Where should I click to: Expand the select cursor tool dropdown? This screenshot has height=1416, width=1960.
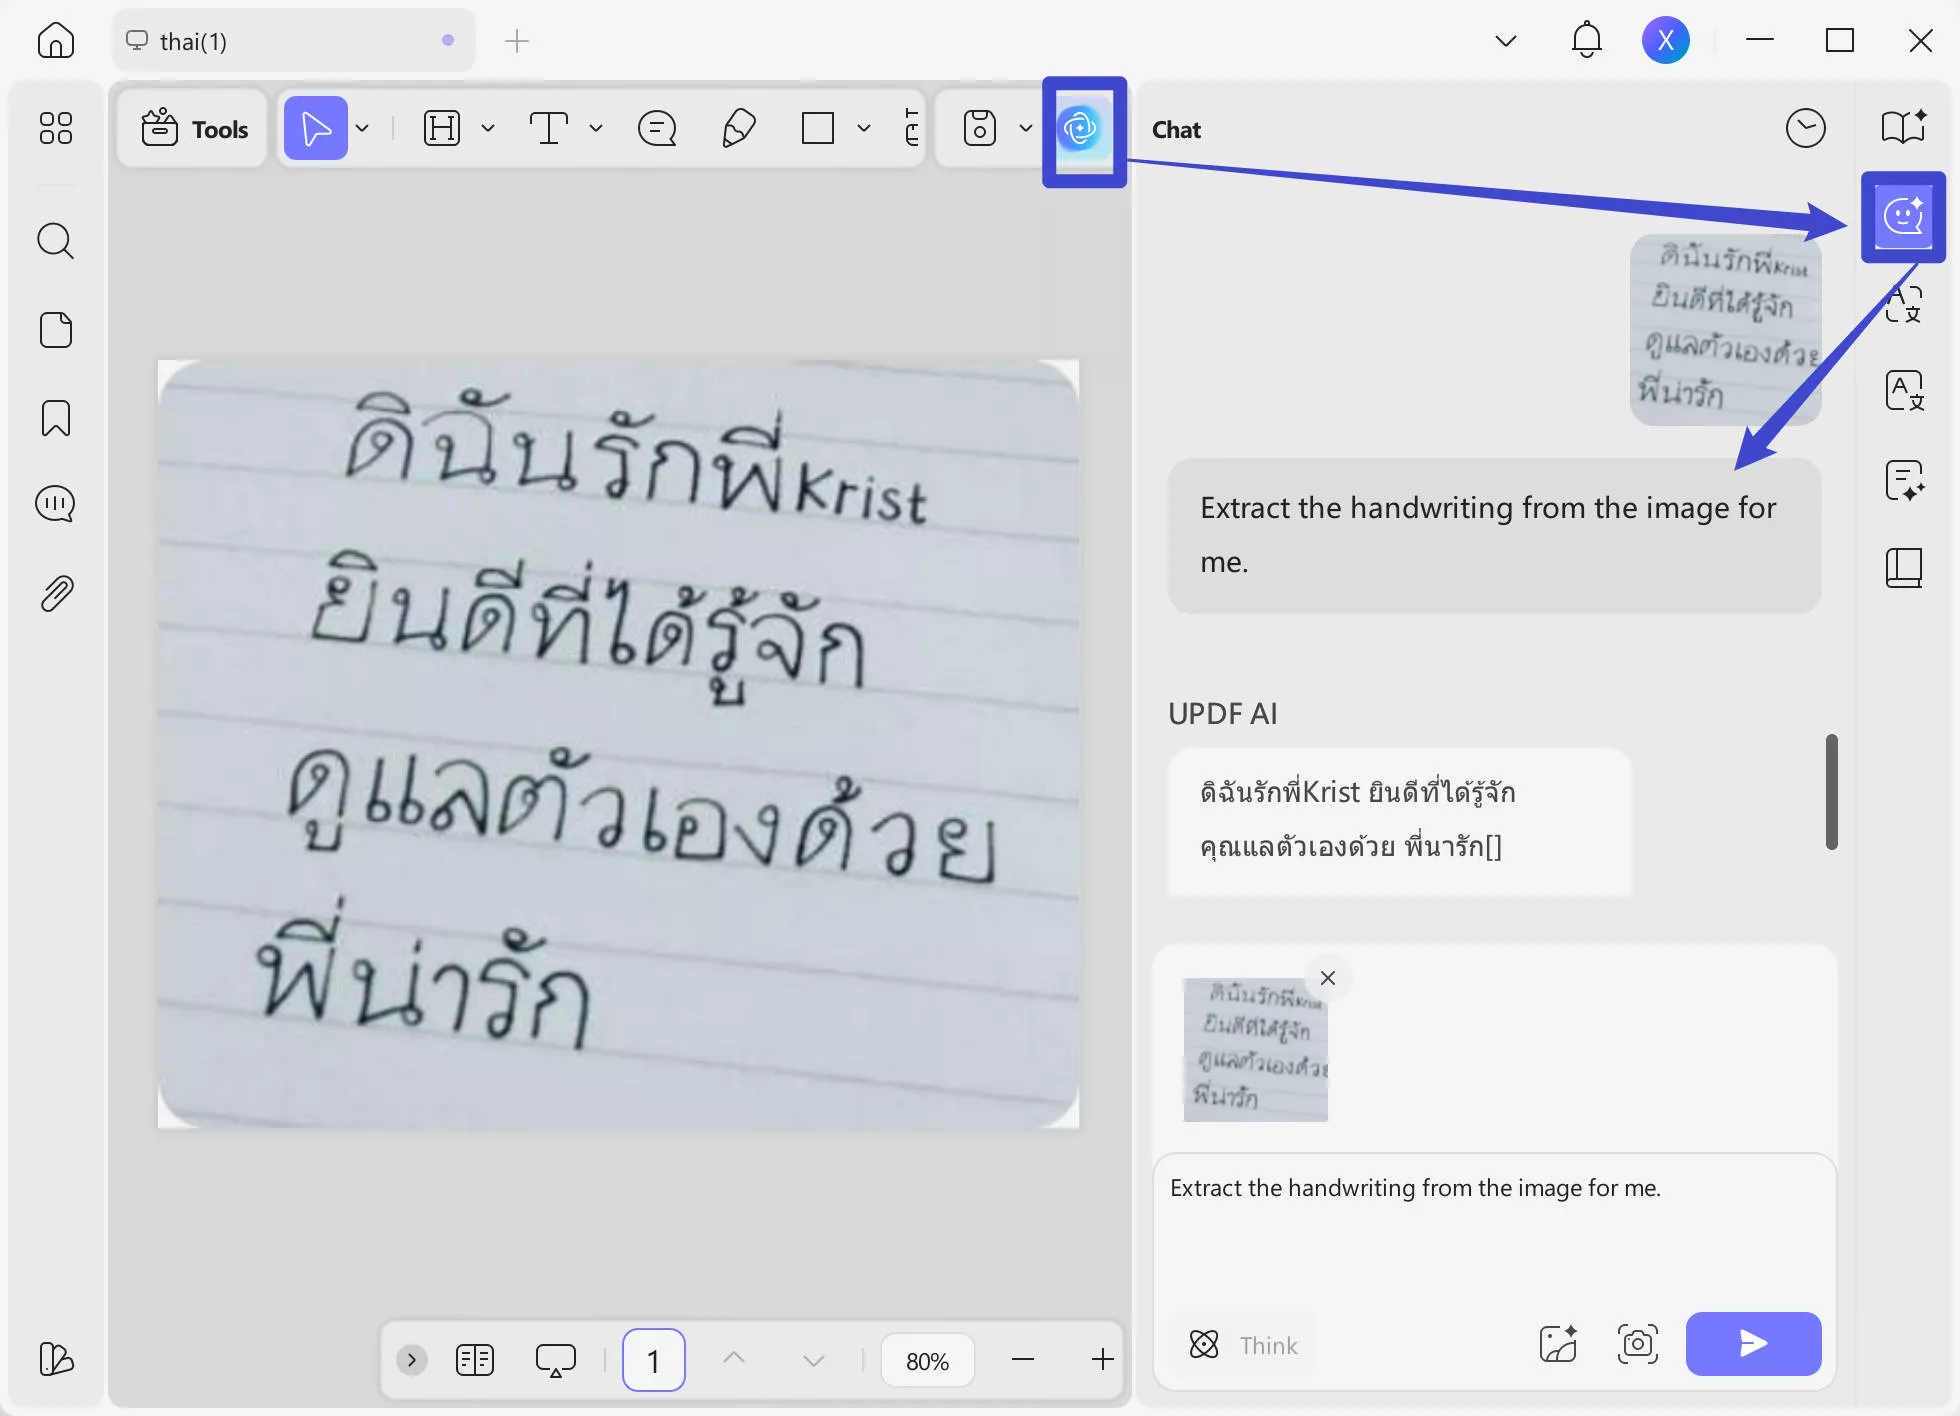tap(362, 128)
